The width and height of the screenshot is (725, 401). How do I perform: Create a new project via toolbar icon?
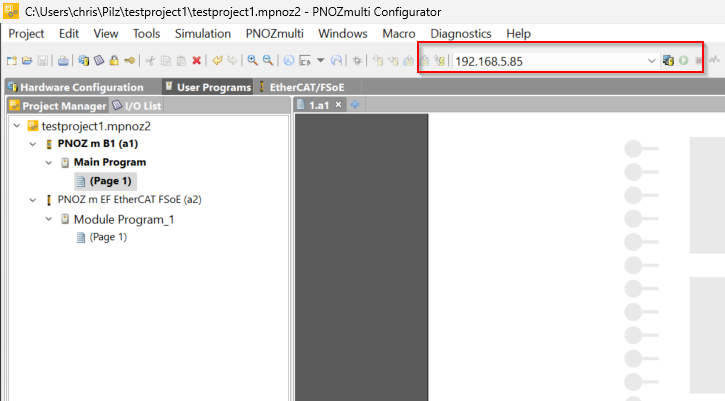pos(12,61)
